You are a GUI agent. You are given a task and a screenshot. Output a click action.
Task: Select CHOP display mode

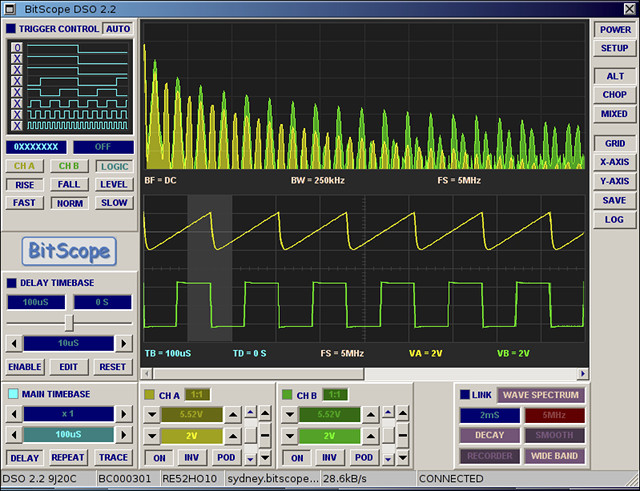(x=615, y=95)
